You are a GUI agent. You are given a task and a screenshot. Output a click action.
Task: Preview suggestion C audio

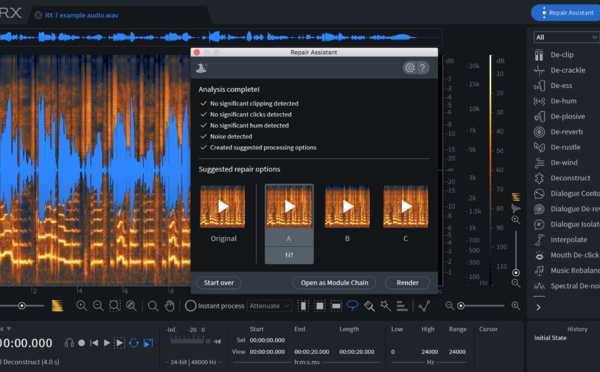coord(406,207)
